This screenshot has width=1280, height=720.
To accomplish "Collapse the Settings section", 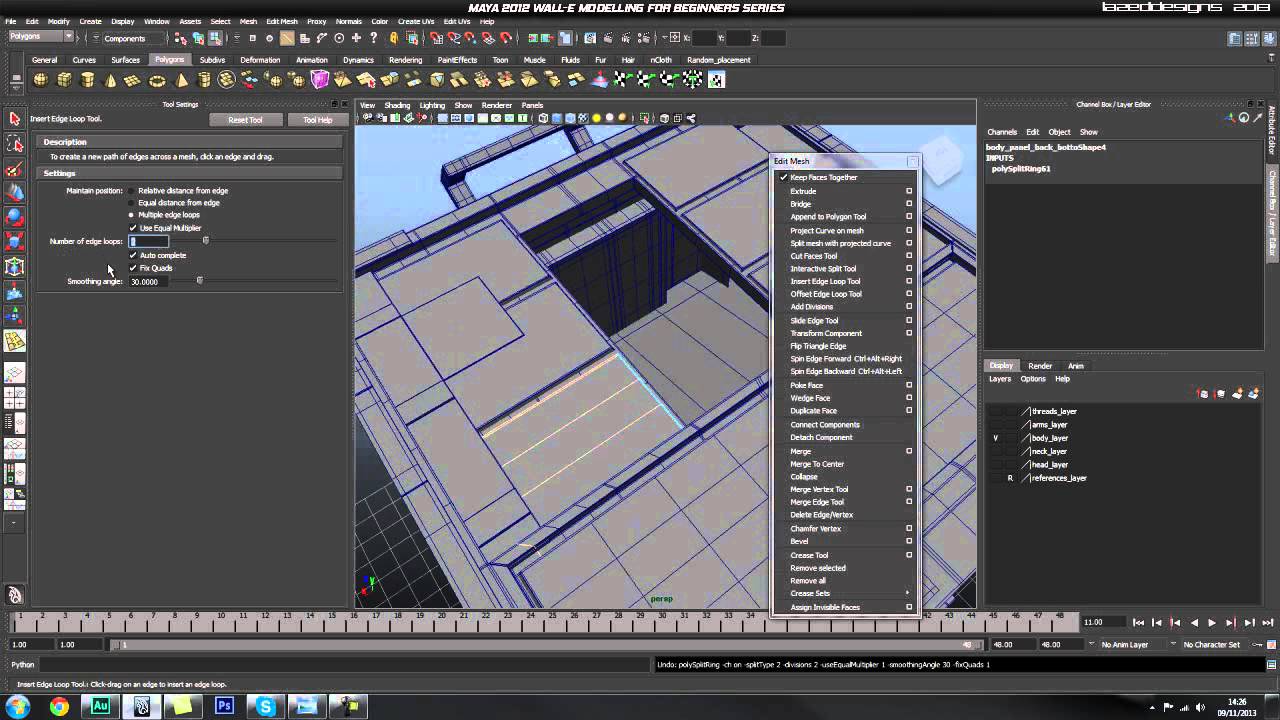I will (x=190, y=173).
